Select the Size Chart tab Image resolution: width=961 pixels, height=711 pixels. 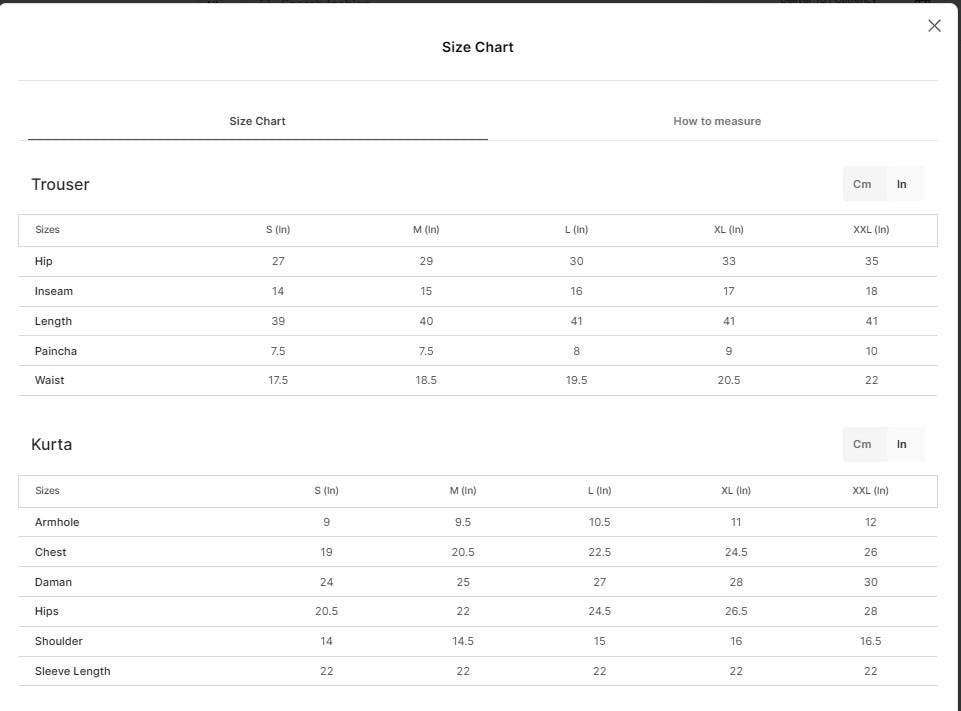point(257,121)
